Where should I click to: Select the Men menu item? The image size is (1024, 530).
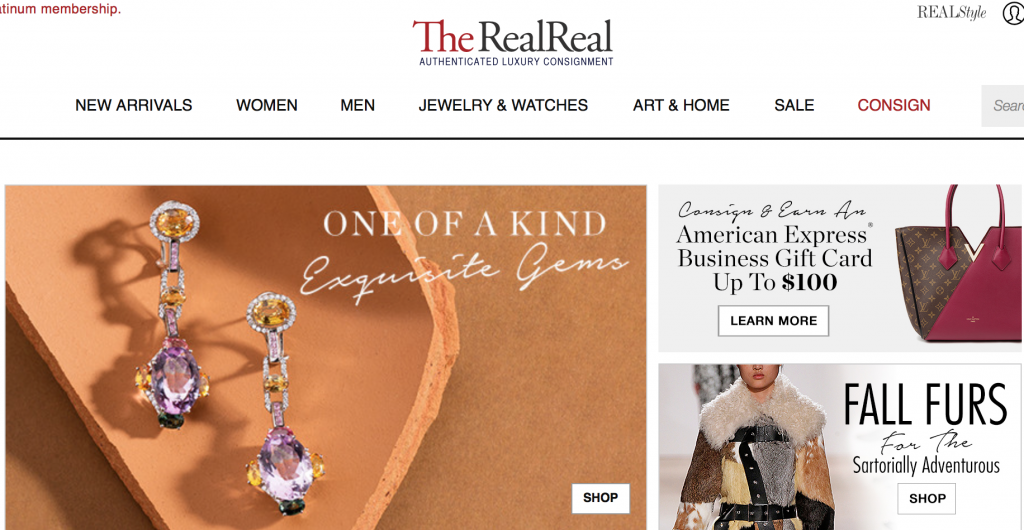(x=357, y=105)
